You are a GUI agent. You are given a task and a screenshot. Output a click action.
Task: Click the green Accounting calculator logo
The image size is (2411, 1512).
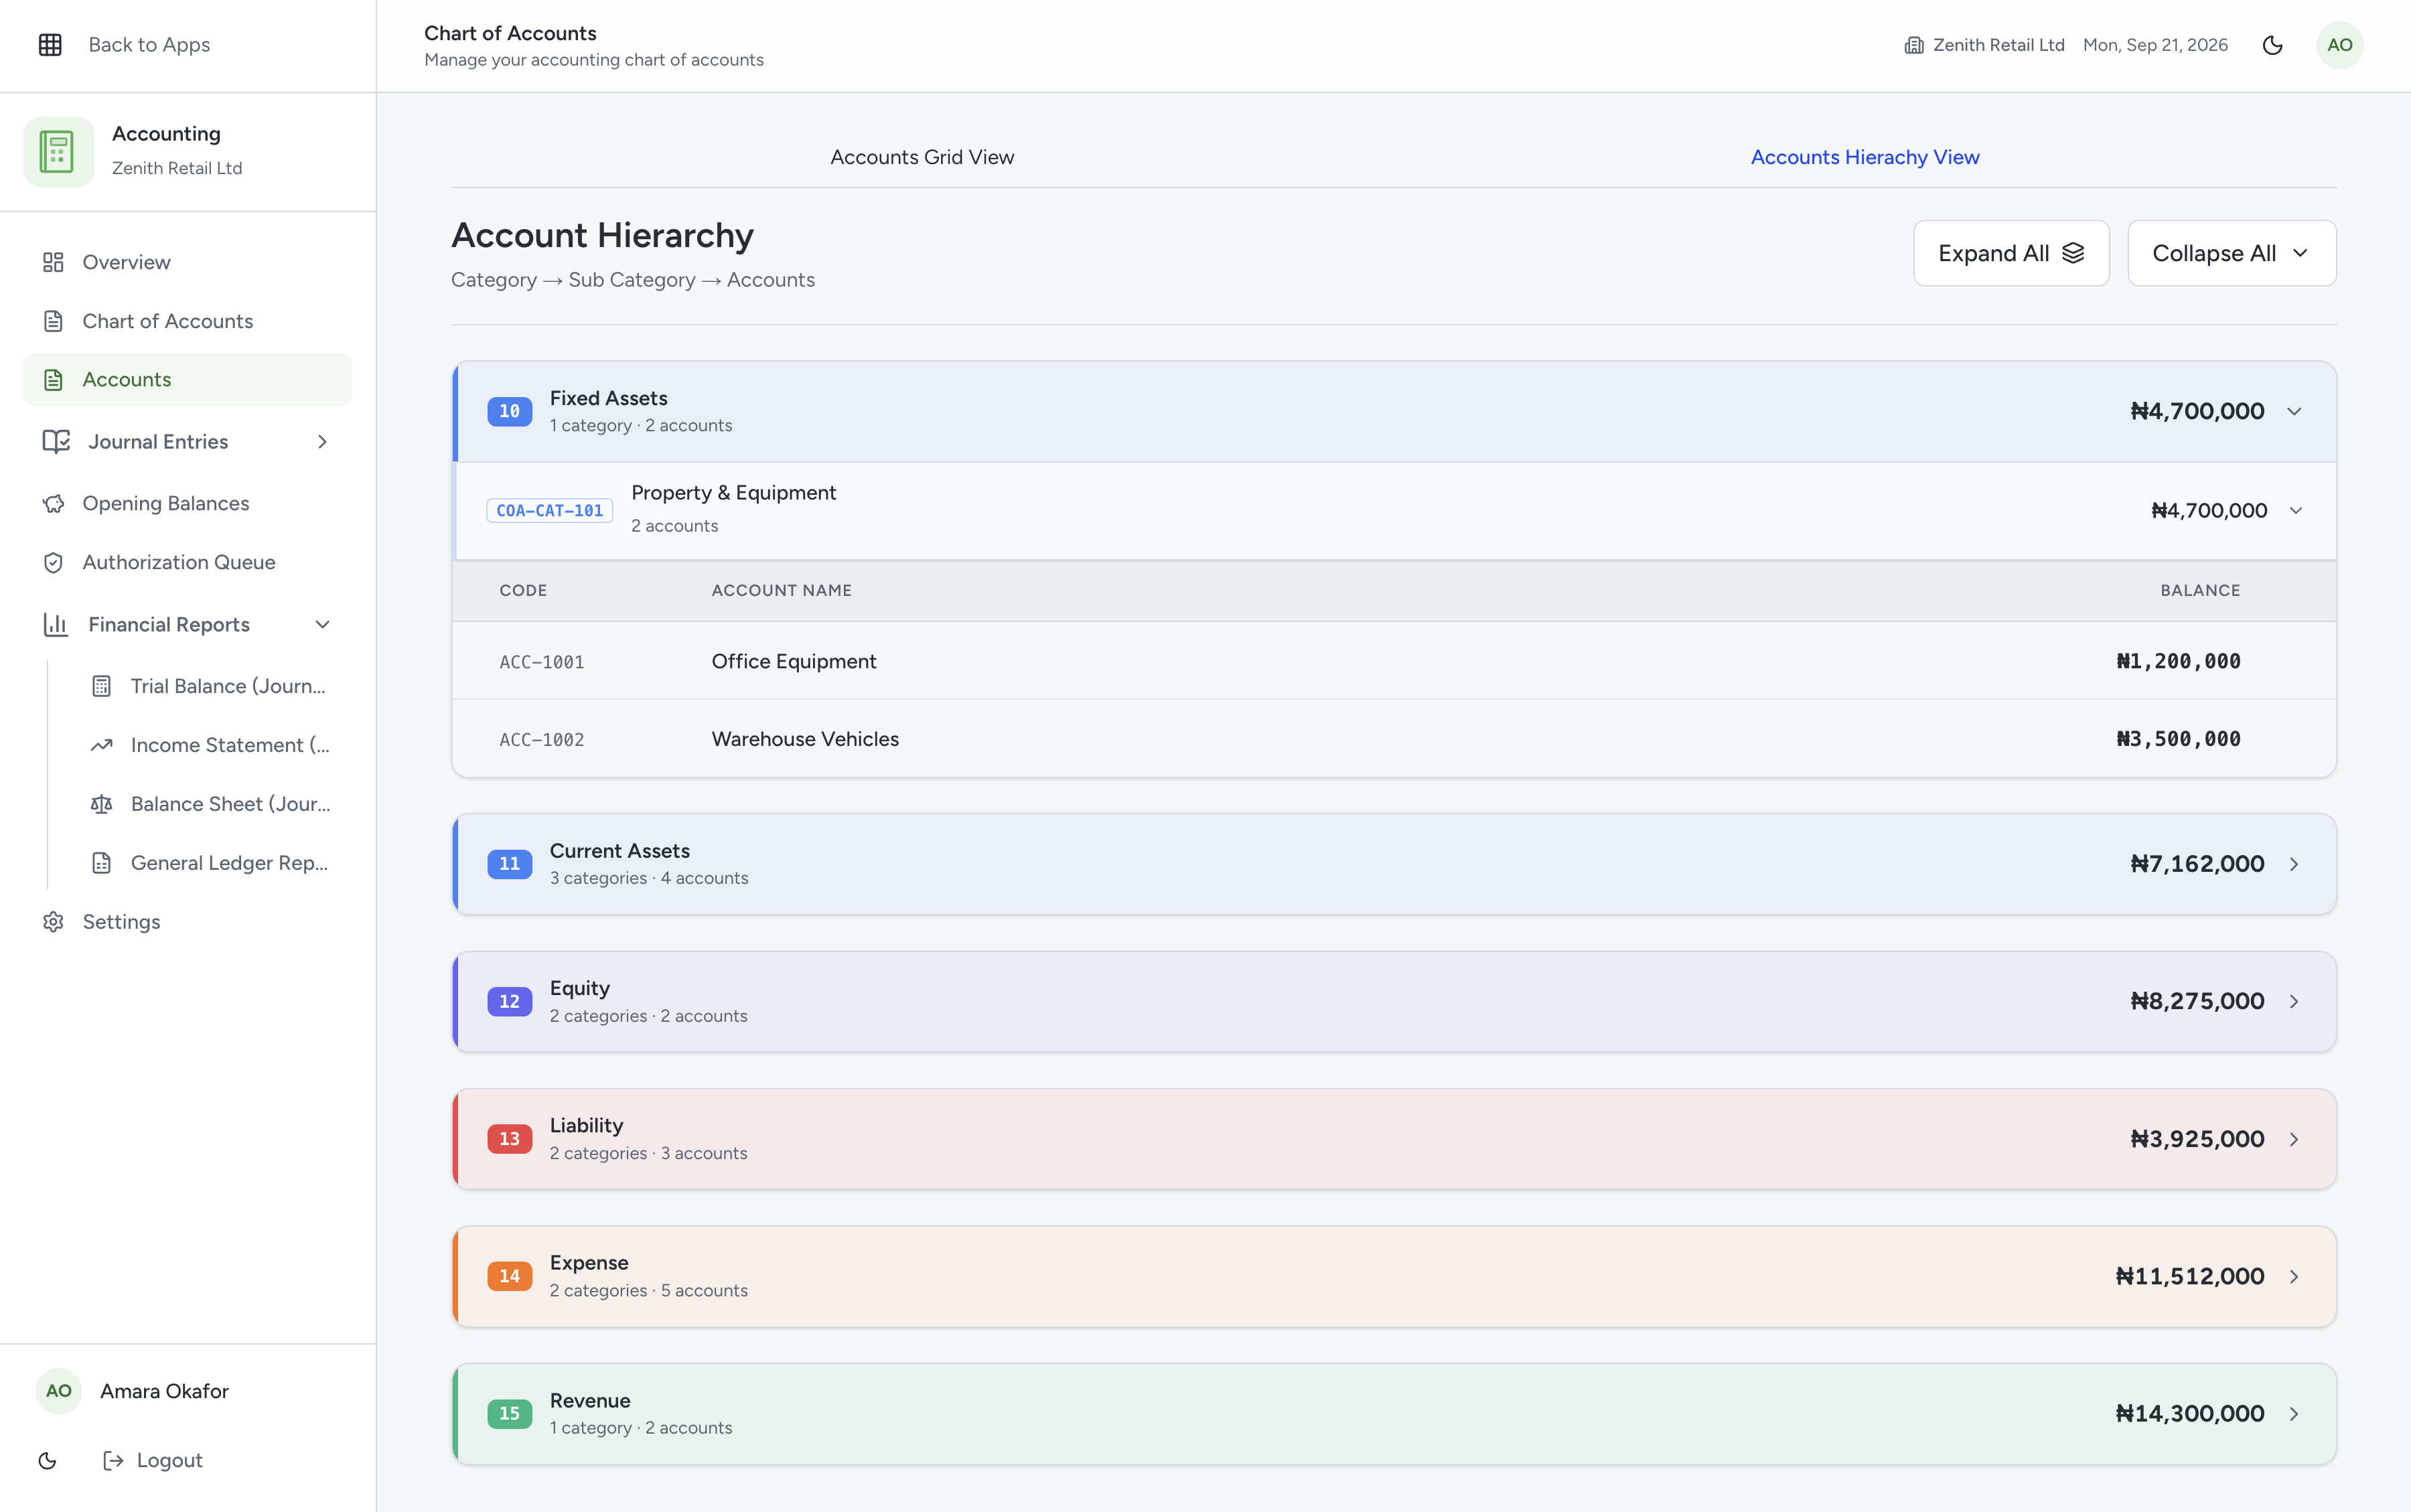(x=58, y=152)
